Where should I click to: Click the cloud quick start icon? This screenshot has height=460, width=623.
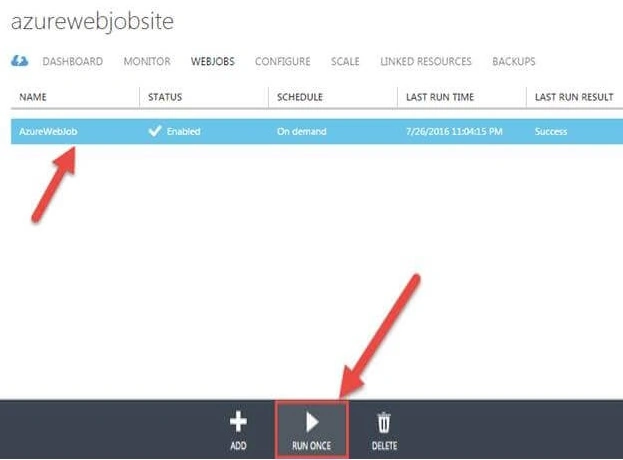(x=19, y=61)
